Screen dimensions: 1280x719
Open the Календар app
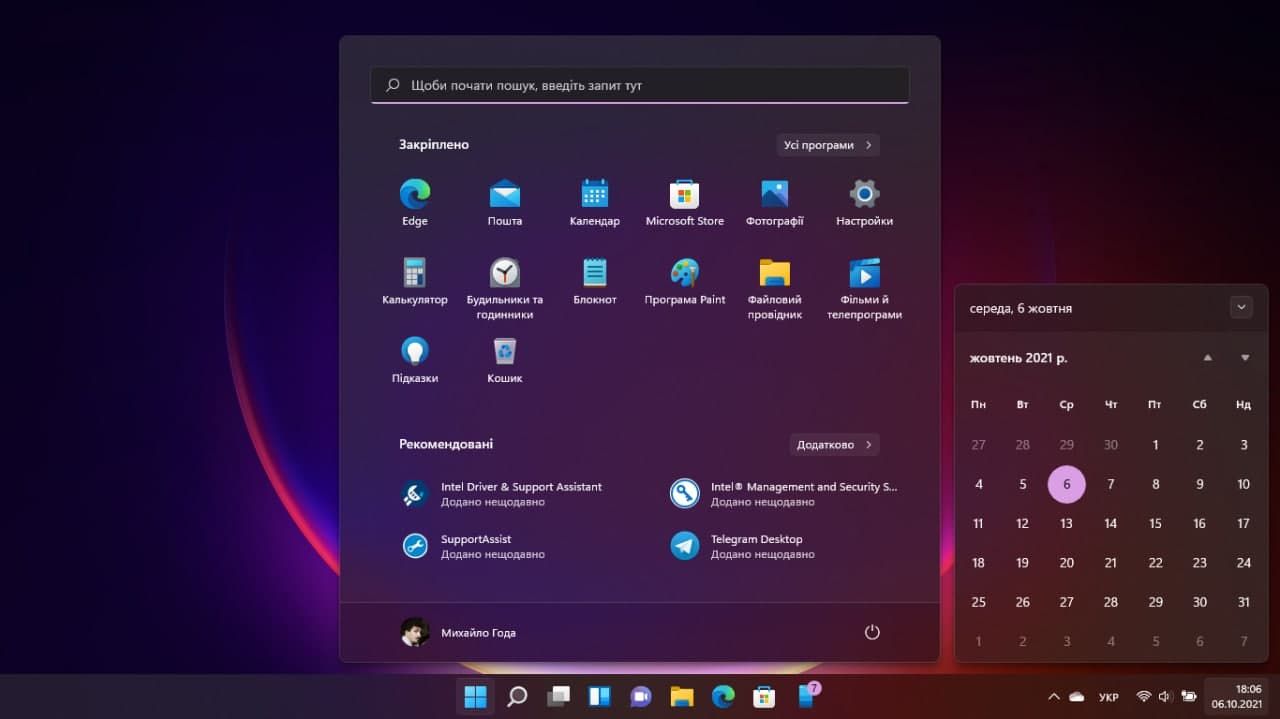point(594,192)
